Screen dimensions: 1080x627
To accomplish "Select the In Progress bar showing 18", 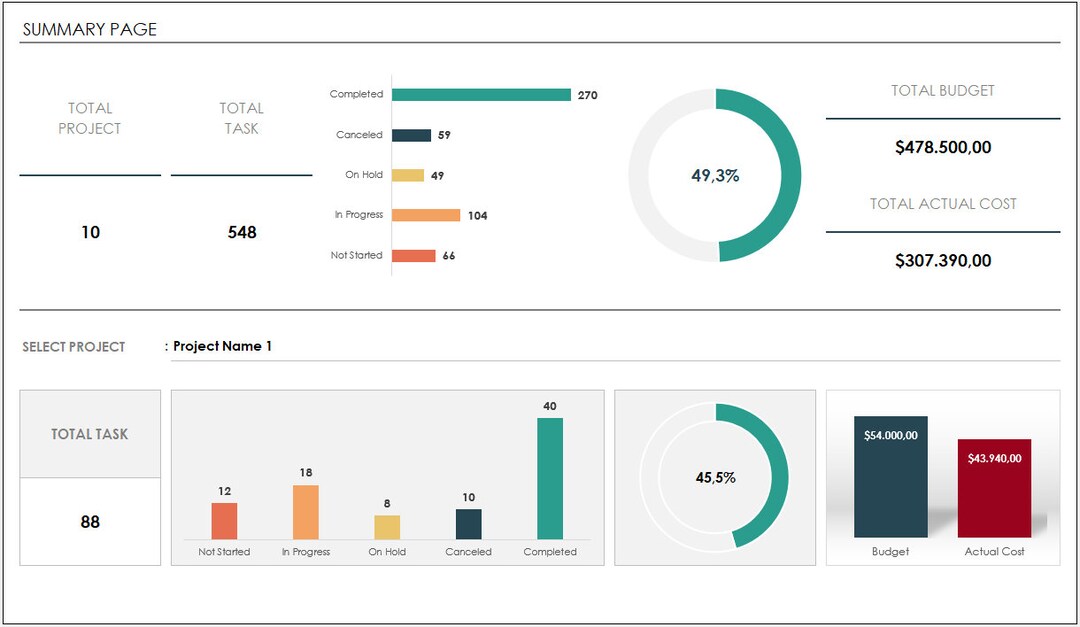I will click(x=305, y=510).
